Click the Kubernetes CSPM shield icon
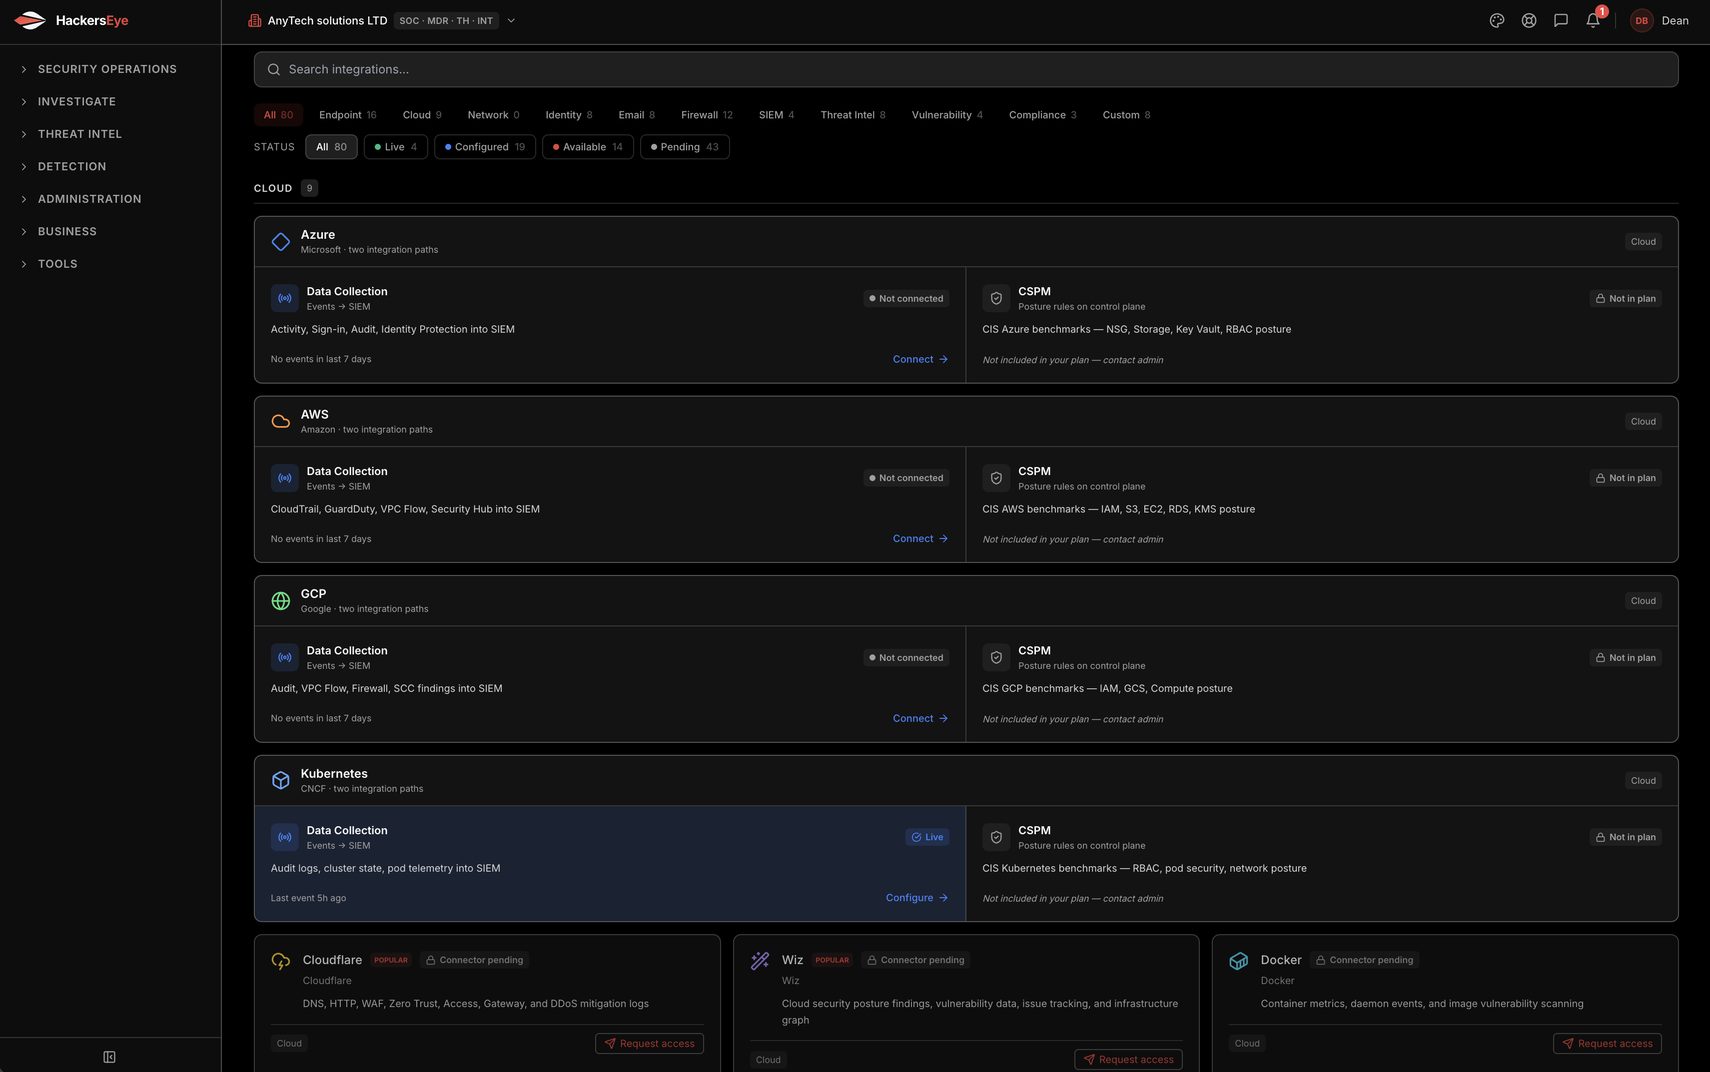Viewport: 1710px width, 1072px height. point(996,837)
